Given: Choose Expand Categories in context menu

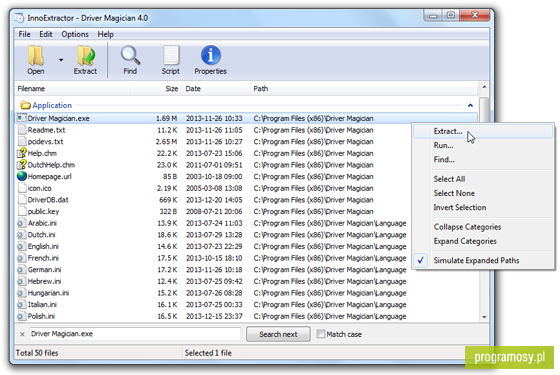Looking at the screenshot, I should (x=483, y=241).
